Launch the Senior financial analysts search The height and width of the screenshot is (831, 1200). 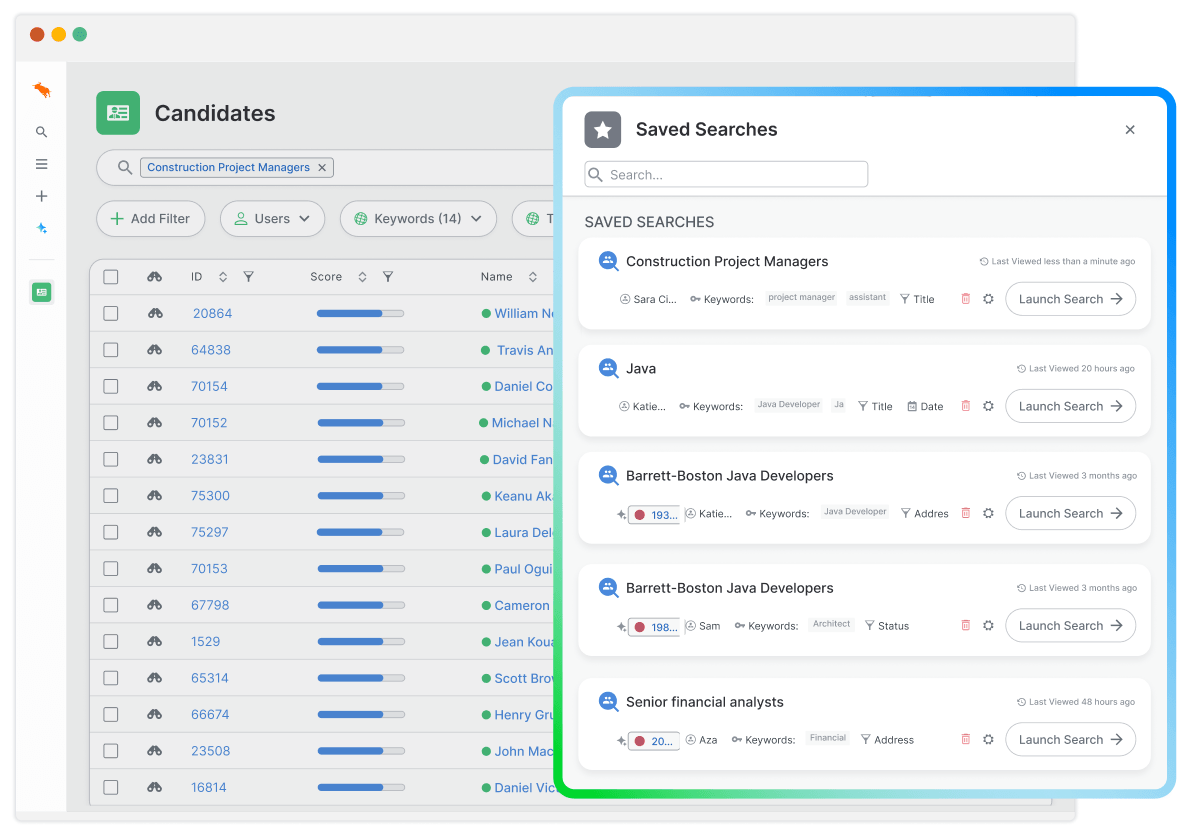pyautogui.click(x=1070, y=739)
